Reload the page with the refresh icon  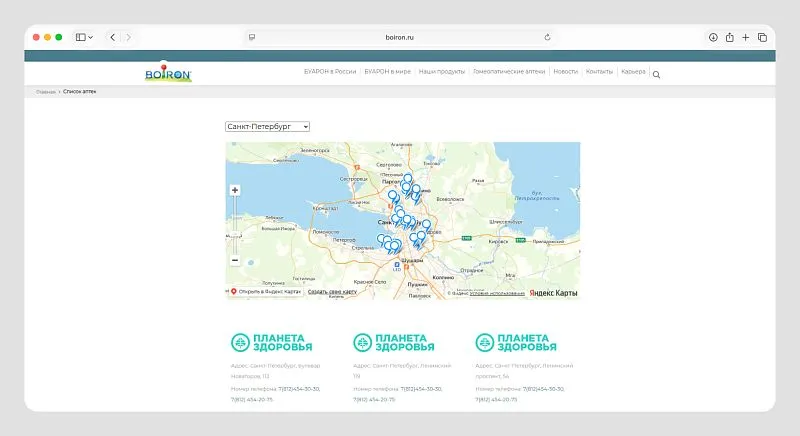pos(547,37)
